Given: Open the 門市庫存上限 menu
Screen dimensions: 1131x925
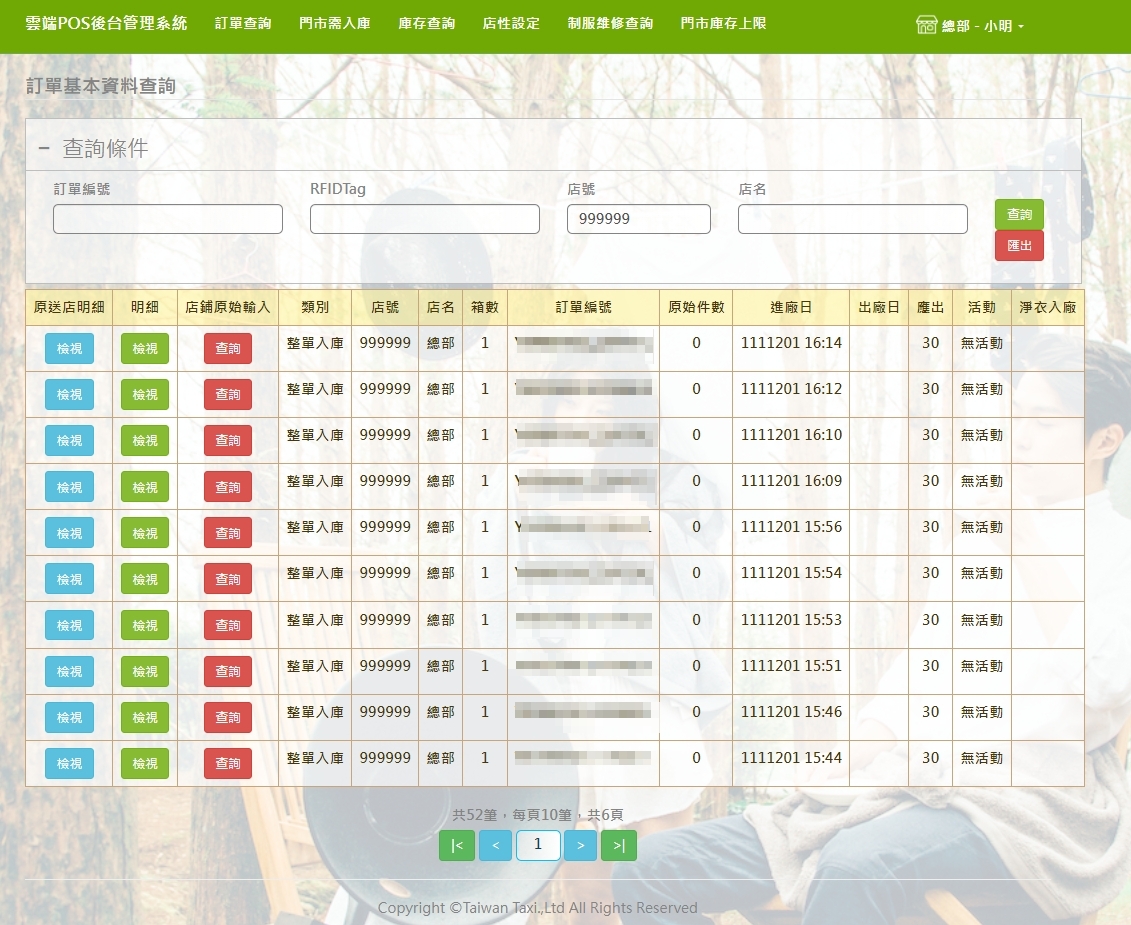Looking at the screenshot, I should click(x=723, y=23).
